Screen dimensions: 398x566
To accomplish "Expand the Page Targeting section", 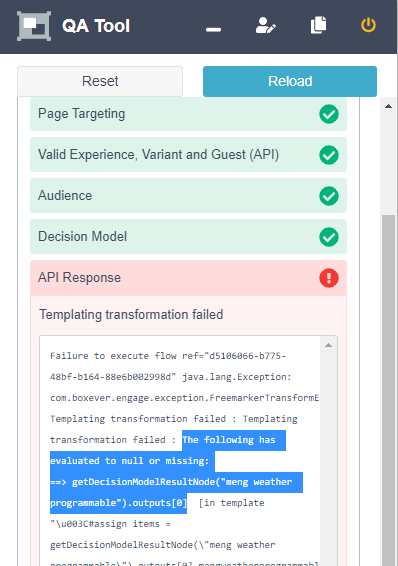I will pos(188,114).
